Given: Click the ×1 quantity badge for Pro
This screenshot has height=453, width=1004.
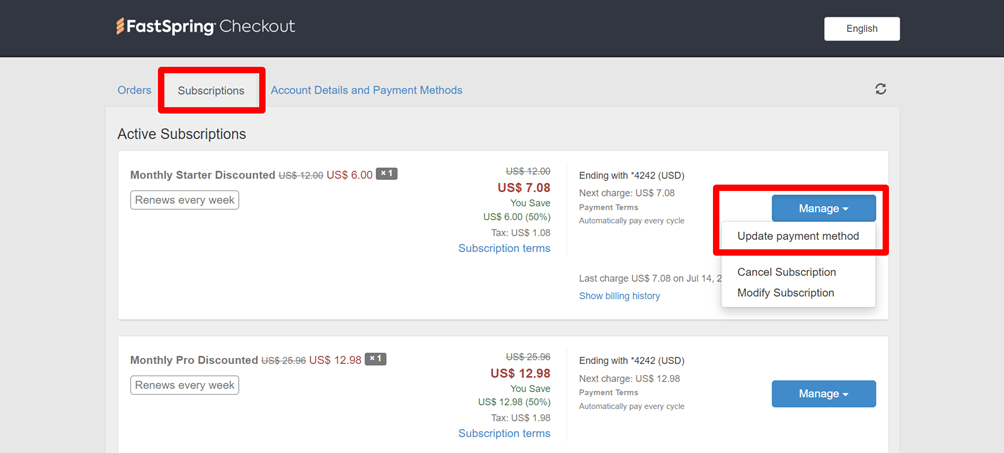Looking at the screenshot, I should coord(375,359).
